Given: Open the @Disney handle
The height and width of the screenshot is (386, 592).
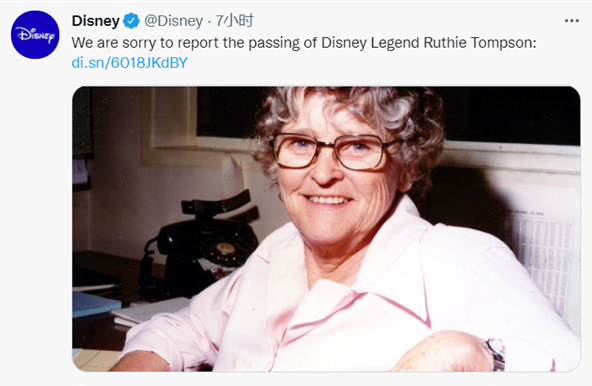Looking at the screenshot, I should [x=174, y=21].
